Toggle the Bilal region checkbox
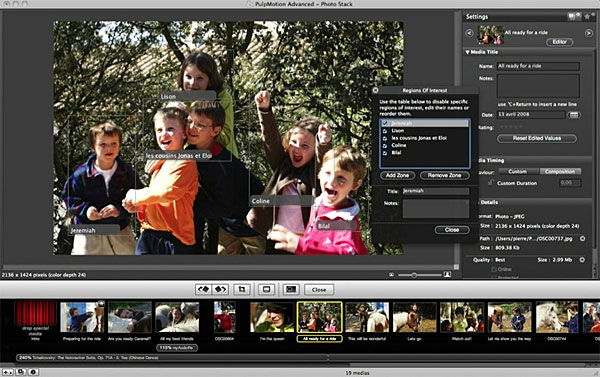The width and height of the screenshot is (600, 377). 385,153
